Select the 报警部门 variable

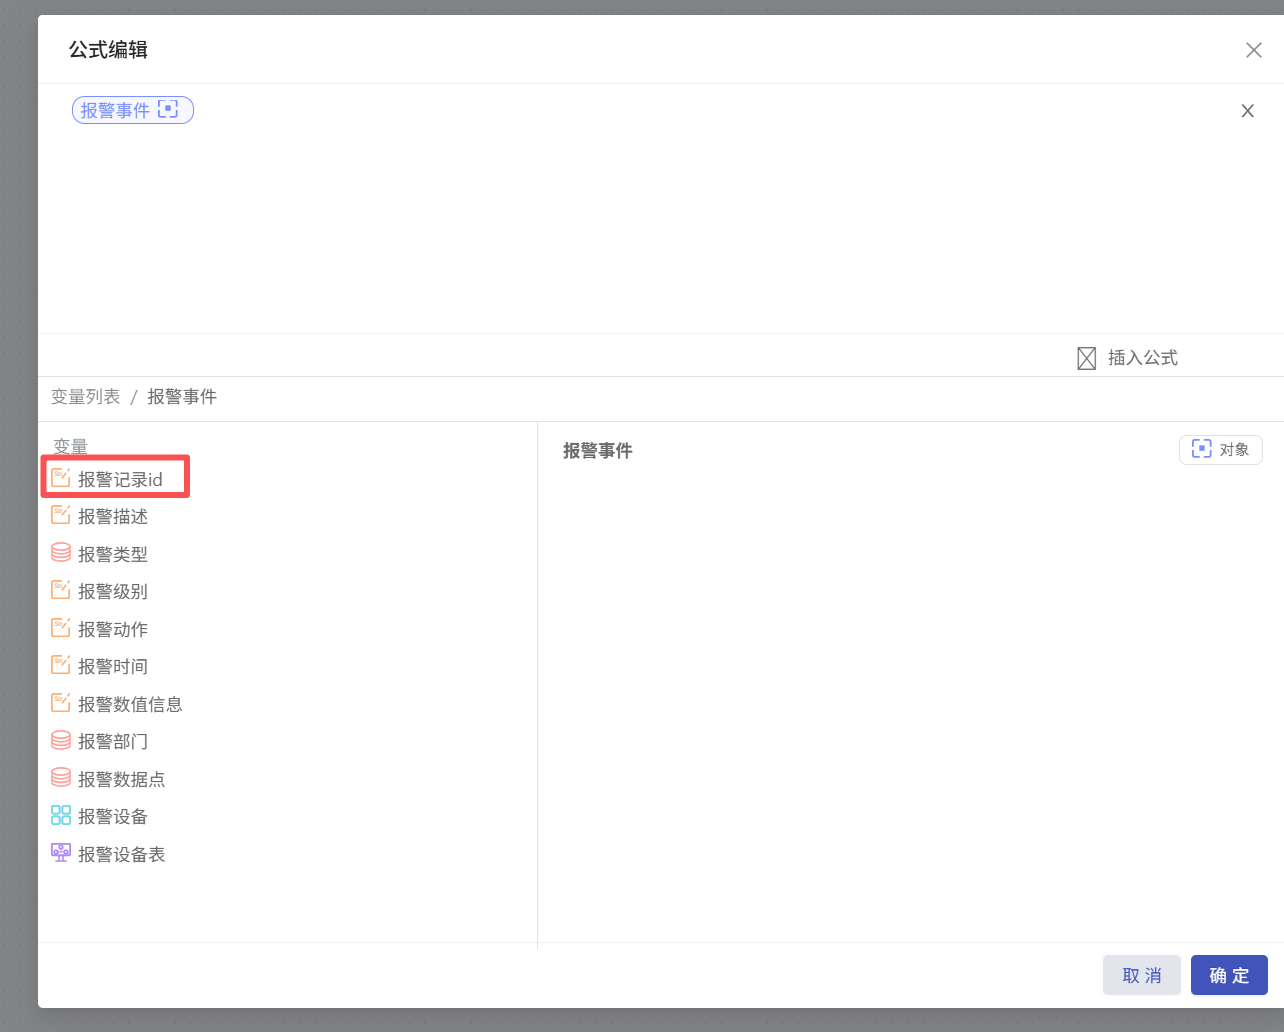[x=113, y=741]
